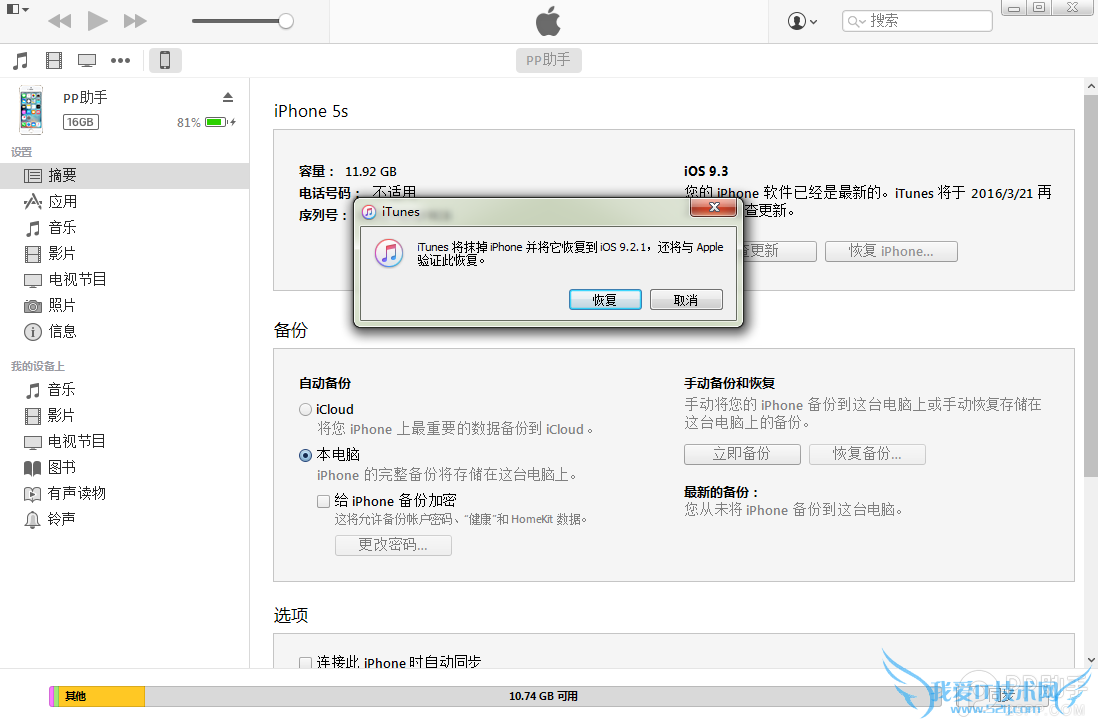Select the iCloud backup radio button

point(306,409)
